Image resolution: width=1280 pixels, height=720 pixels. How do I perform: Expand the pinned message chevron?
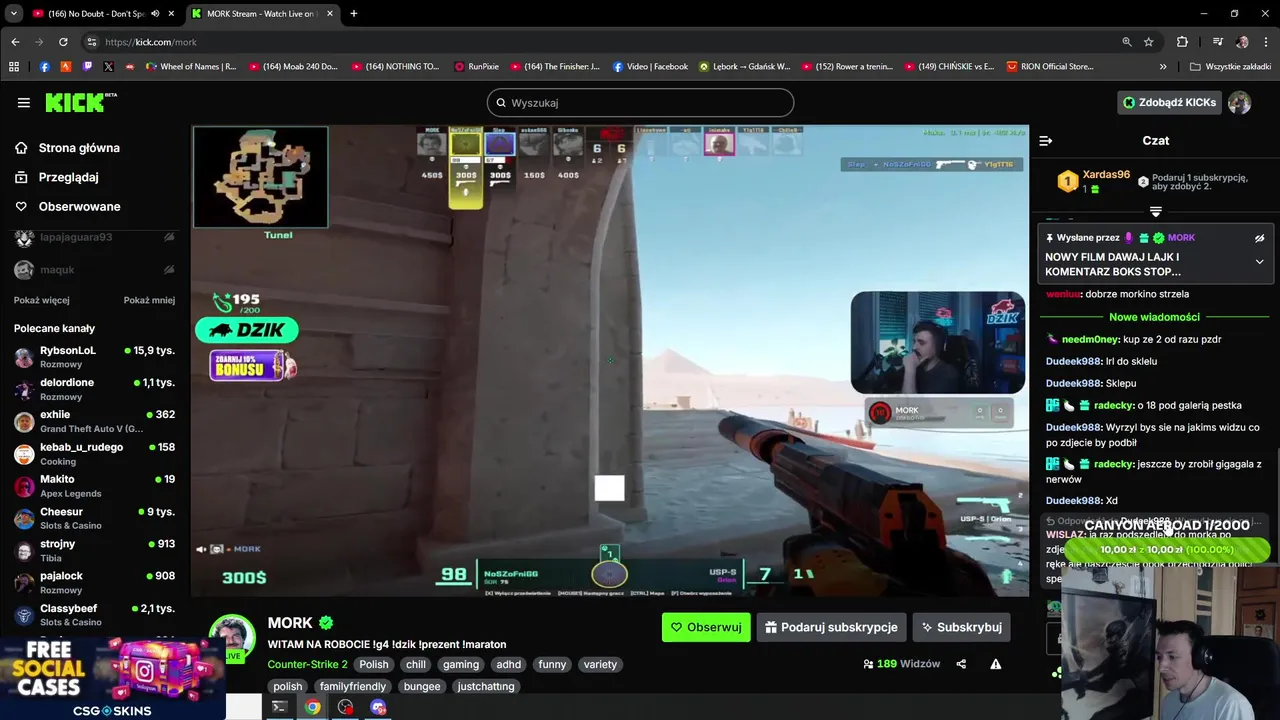coord(1259,262)
